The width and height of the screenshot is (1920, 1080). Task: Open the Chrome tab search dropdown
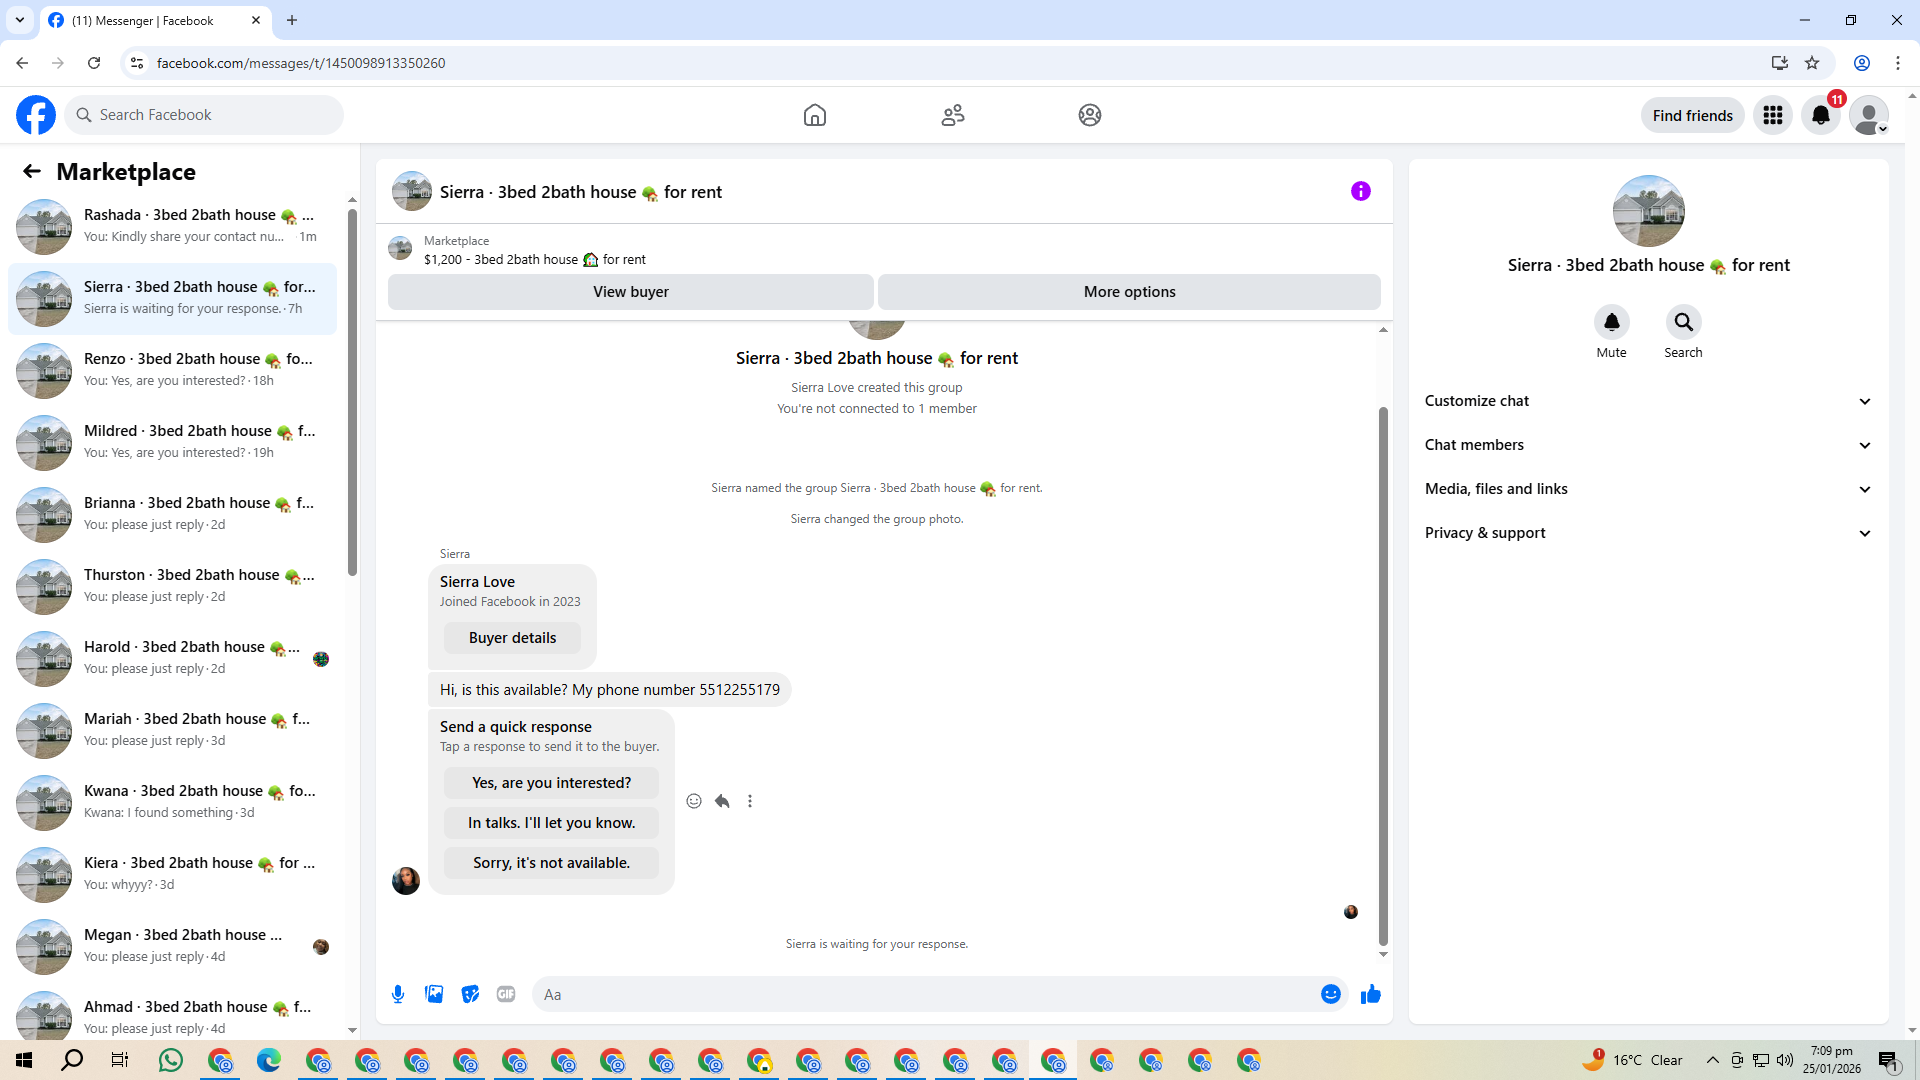[20, 20]
